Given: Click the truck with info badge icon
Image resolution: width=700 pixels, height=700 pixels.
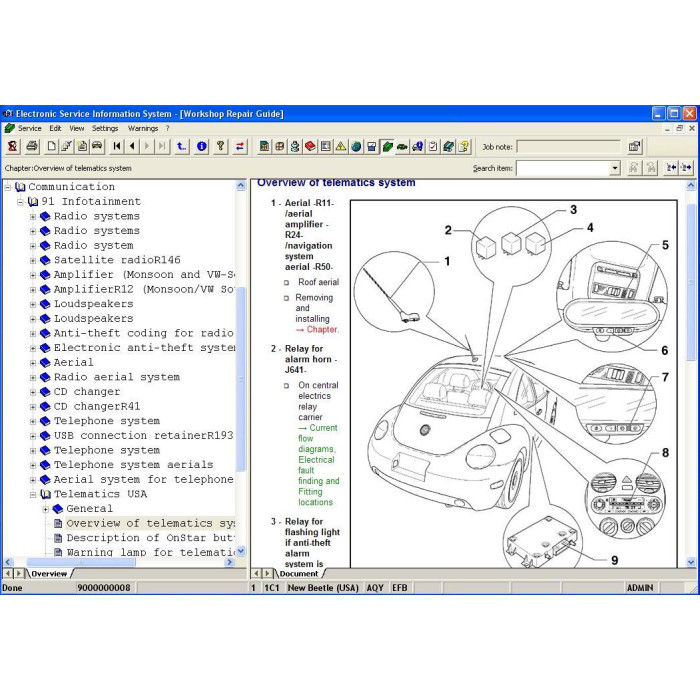Looking at the screenshot, I should pyautogui.click(x=418, y=146).
